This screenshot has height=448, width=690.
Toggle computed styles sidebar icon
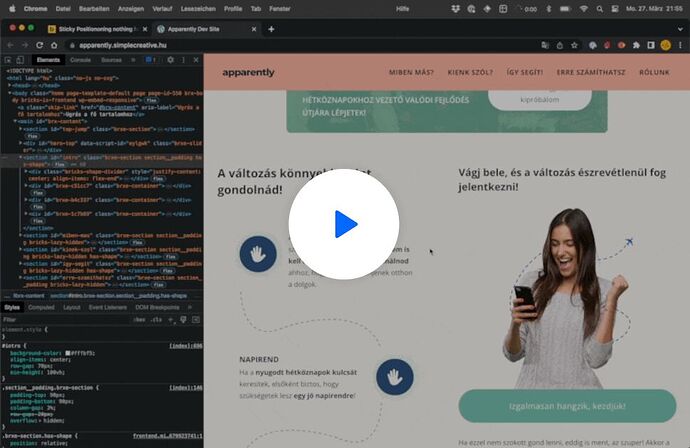coord(196,319)
